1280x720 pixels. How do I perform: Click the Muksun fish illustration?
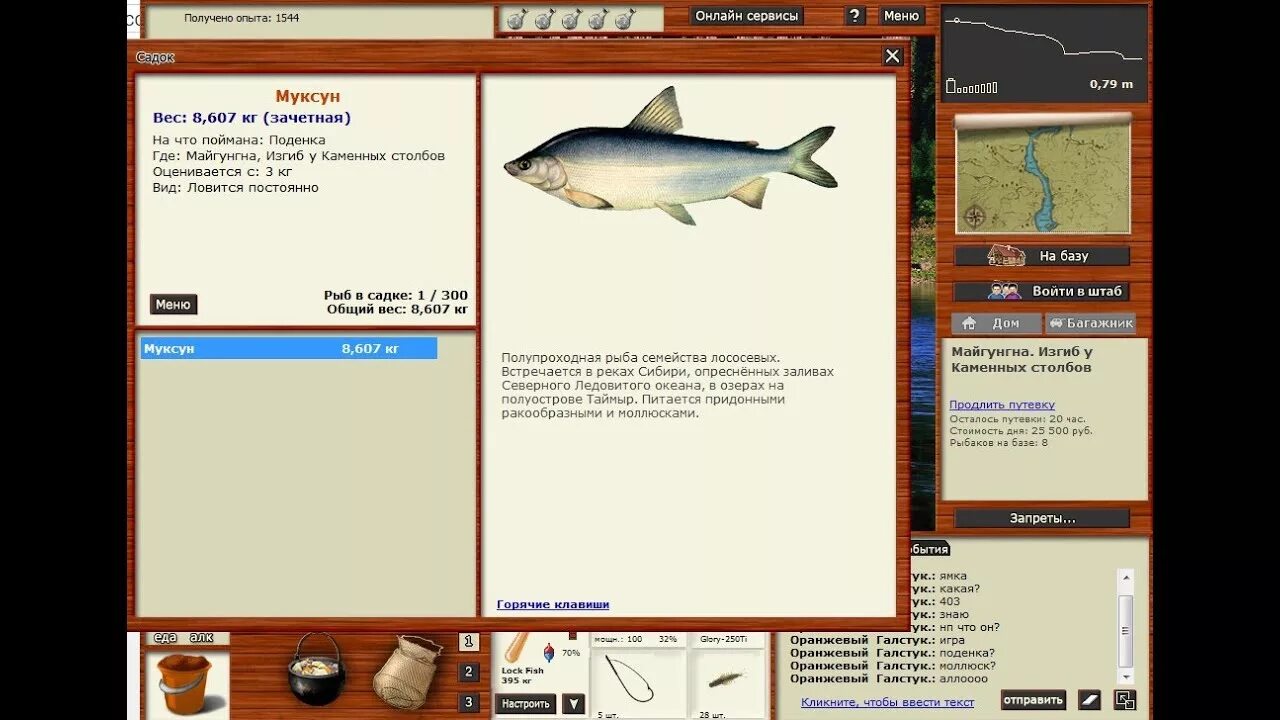pos(670,157)
